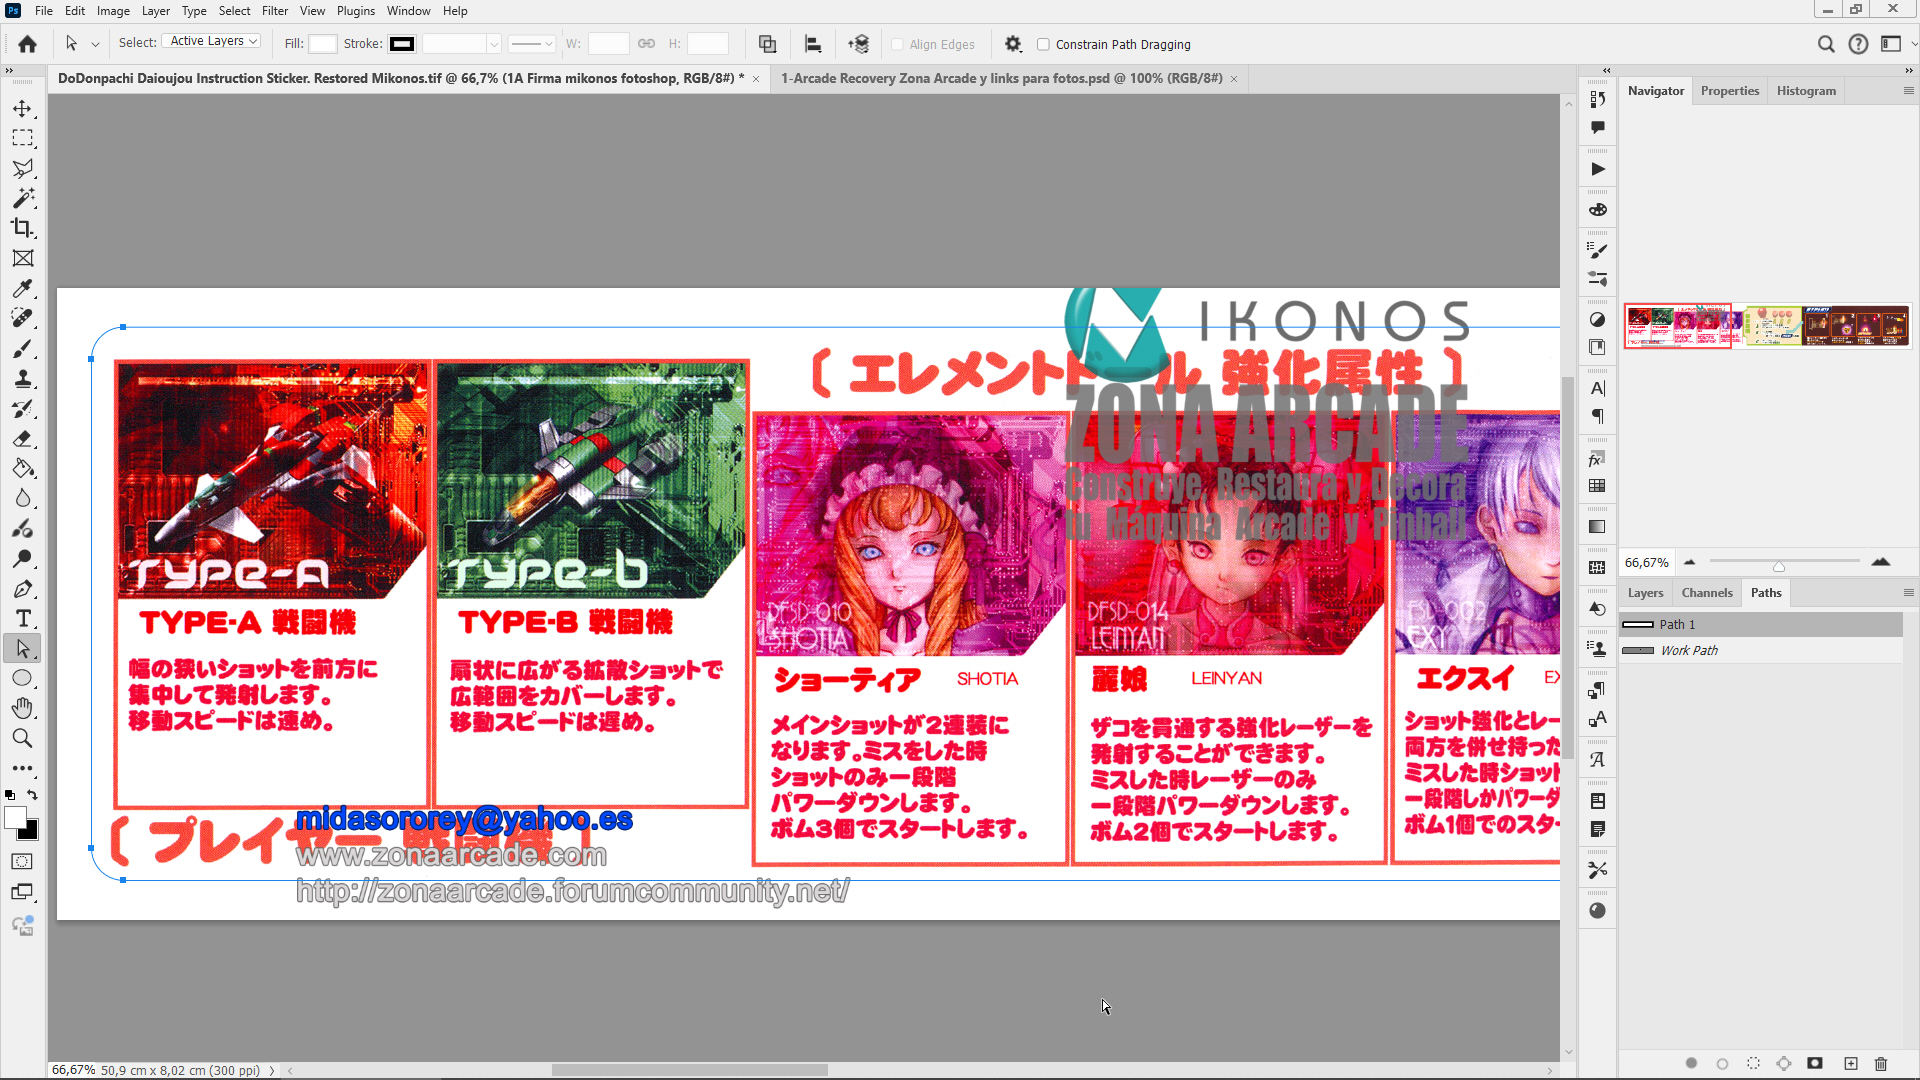This screenshot has height=1080, width=1920.
Task: Switch to the Histogram tab
Action: (1806, 91)
